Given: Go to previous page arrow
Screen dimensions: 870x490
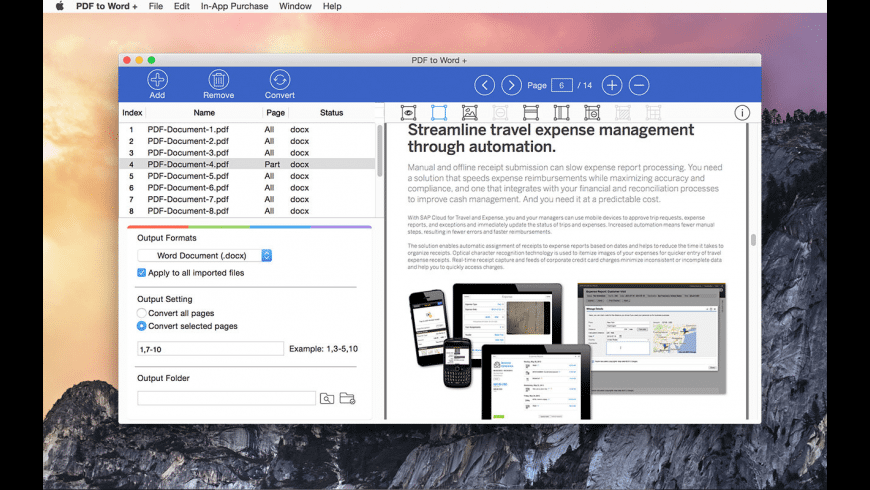Looking at the screenshot, I should (x=485, y=85).
